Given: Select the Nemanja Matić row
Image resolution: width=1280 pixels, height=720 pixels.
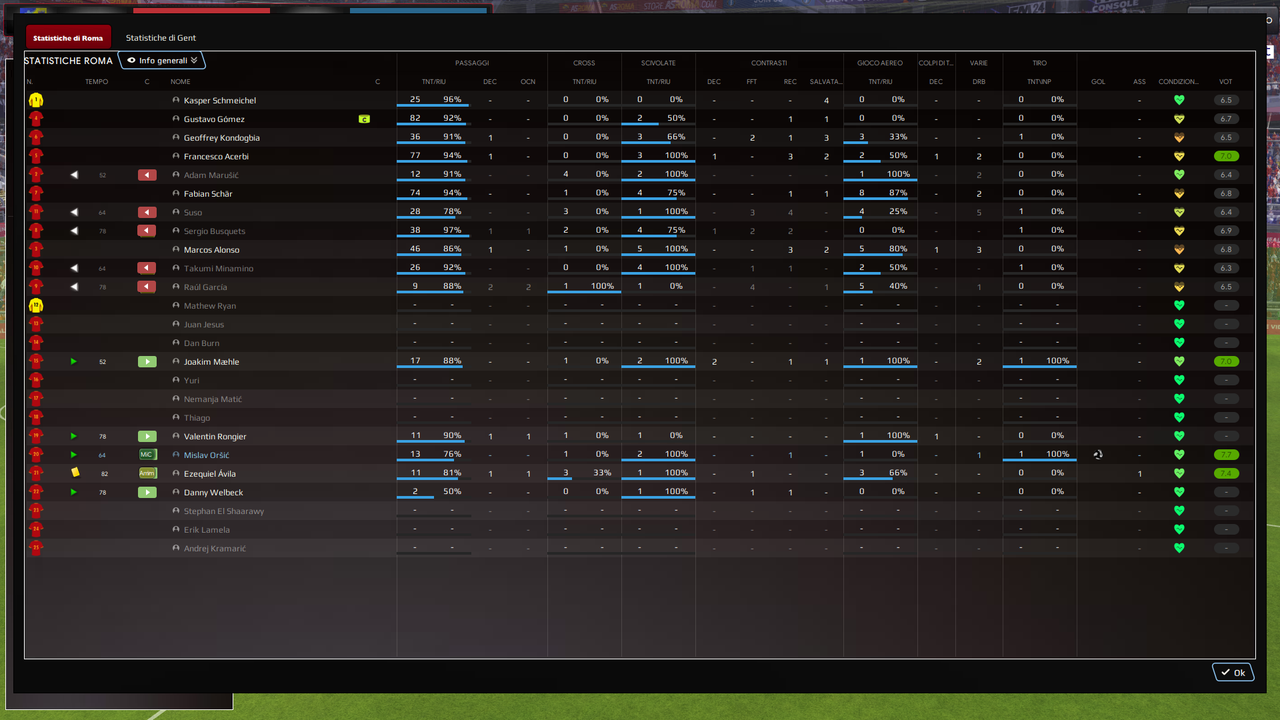Looking at the screenshot, I should click(640, 399).
